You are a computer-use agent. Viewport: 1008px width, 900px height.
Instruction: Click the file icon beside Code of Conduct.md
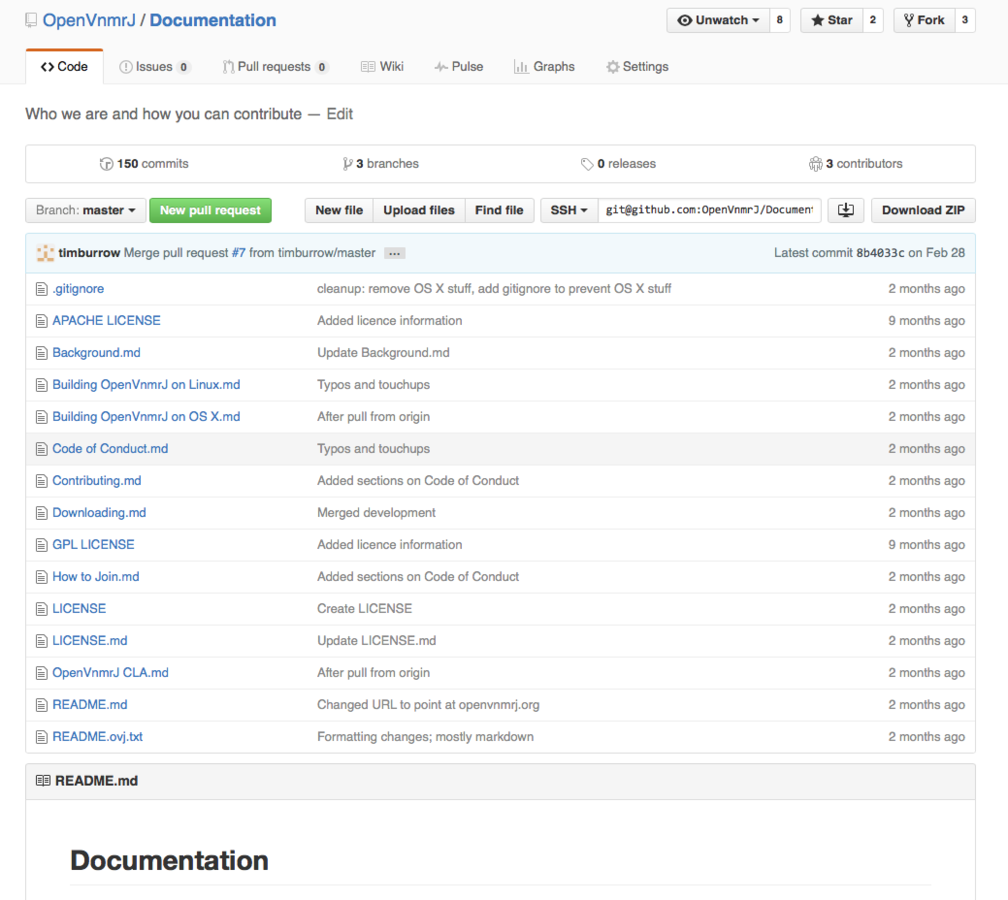tap(42, 449)
